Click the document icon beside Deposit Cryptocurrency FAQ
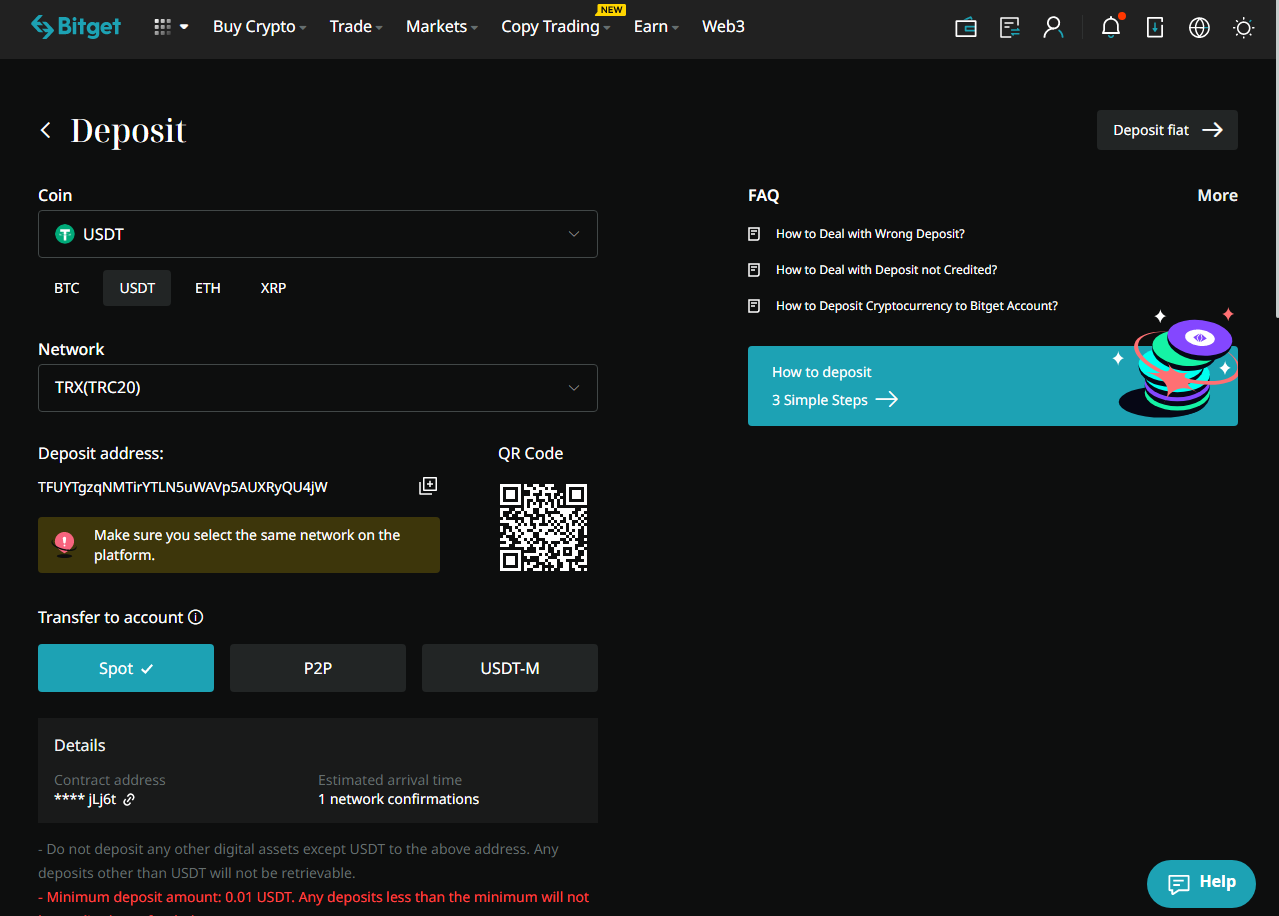 [x=755, y=306]
